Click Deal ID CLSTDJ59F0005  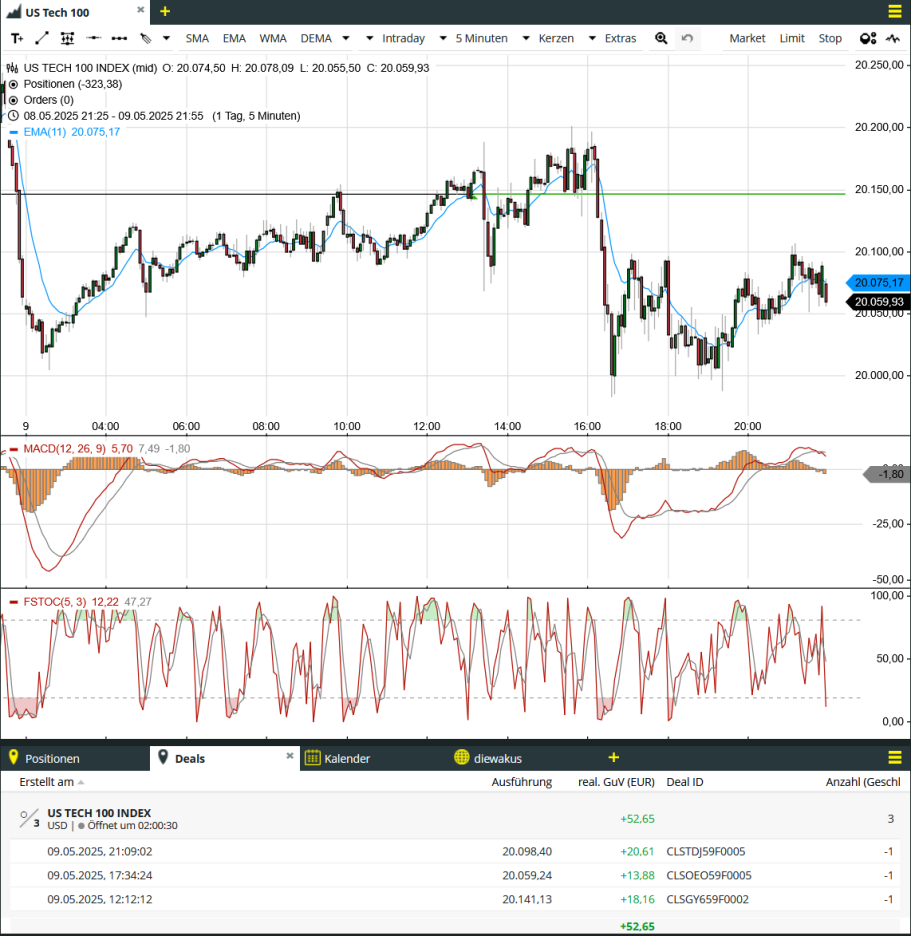706,851
